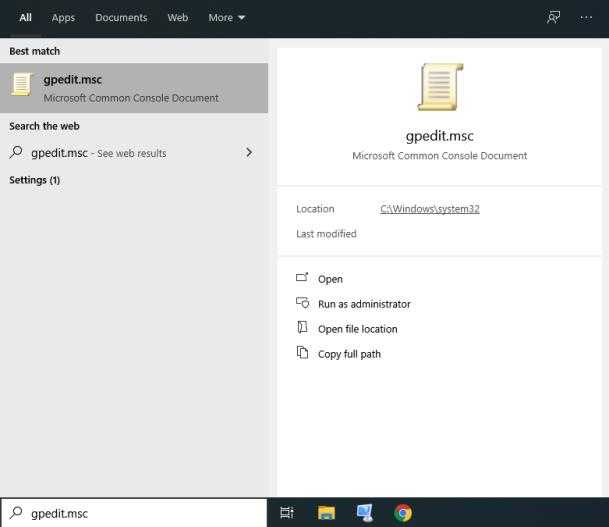Click the Open action icon

click(302, 278)
